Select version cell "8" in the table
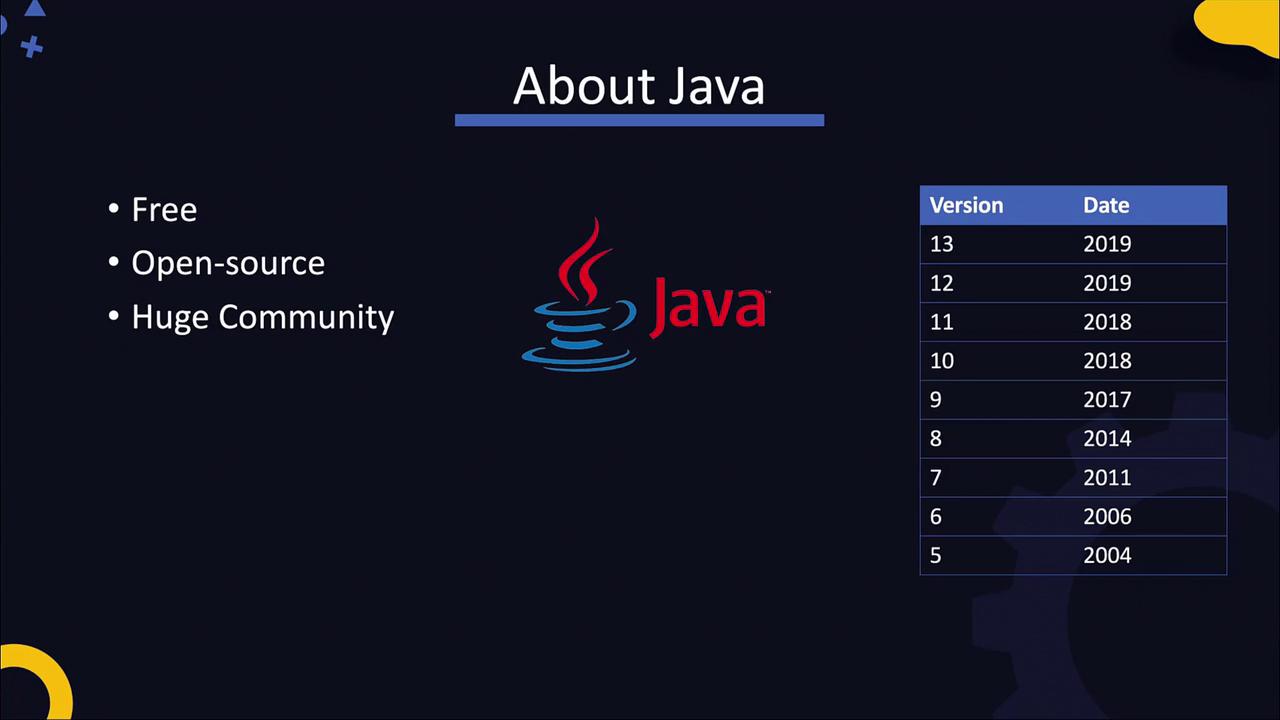 point(936,439)
